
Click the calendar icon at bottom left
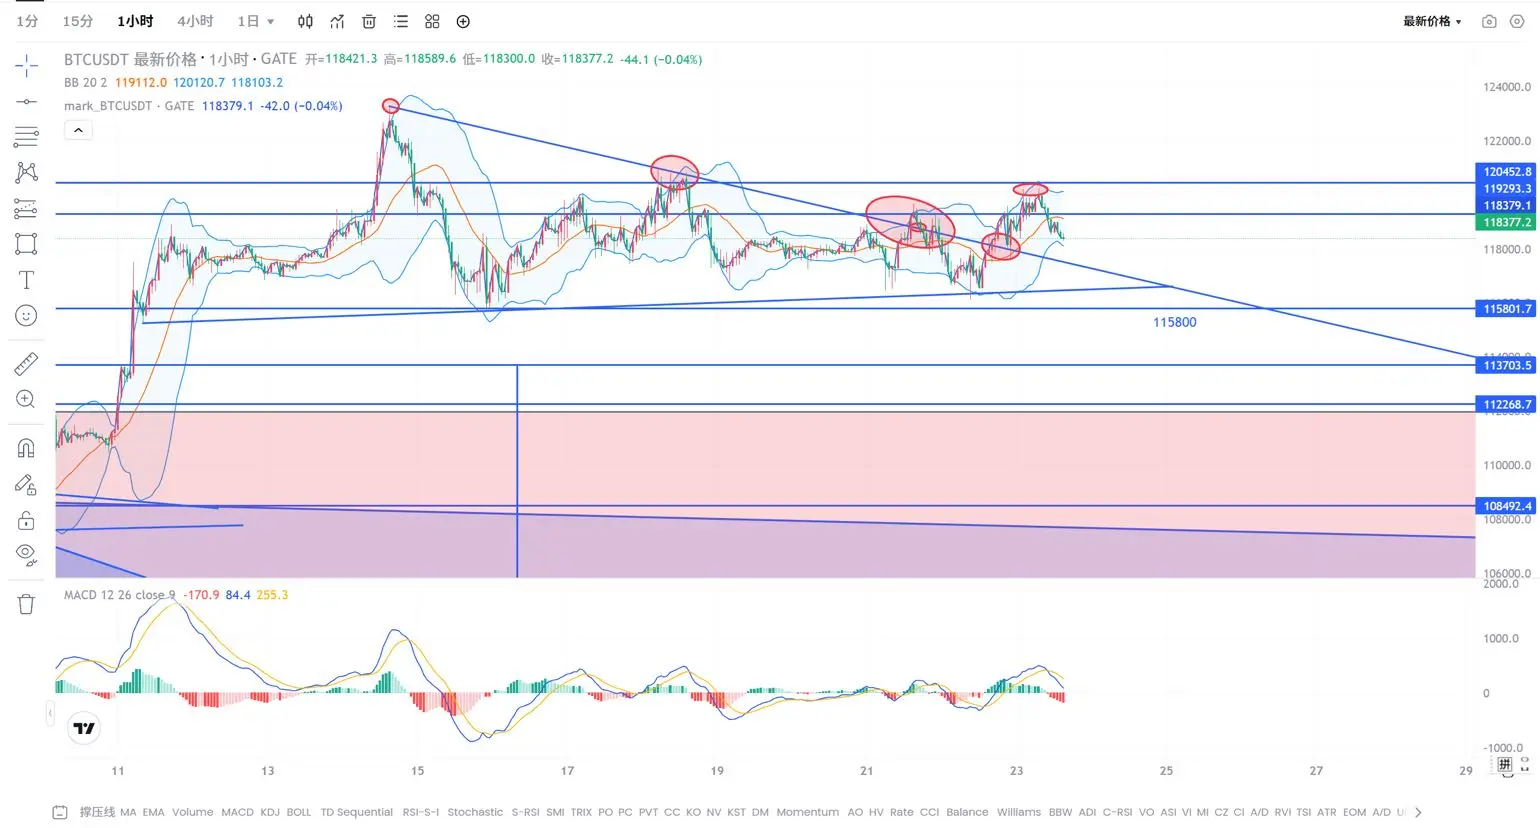[60, 812]
